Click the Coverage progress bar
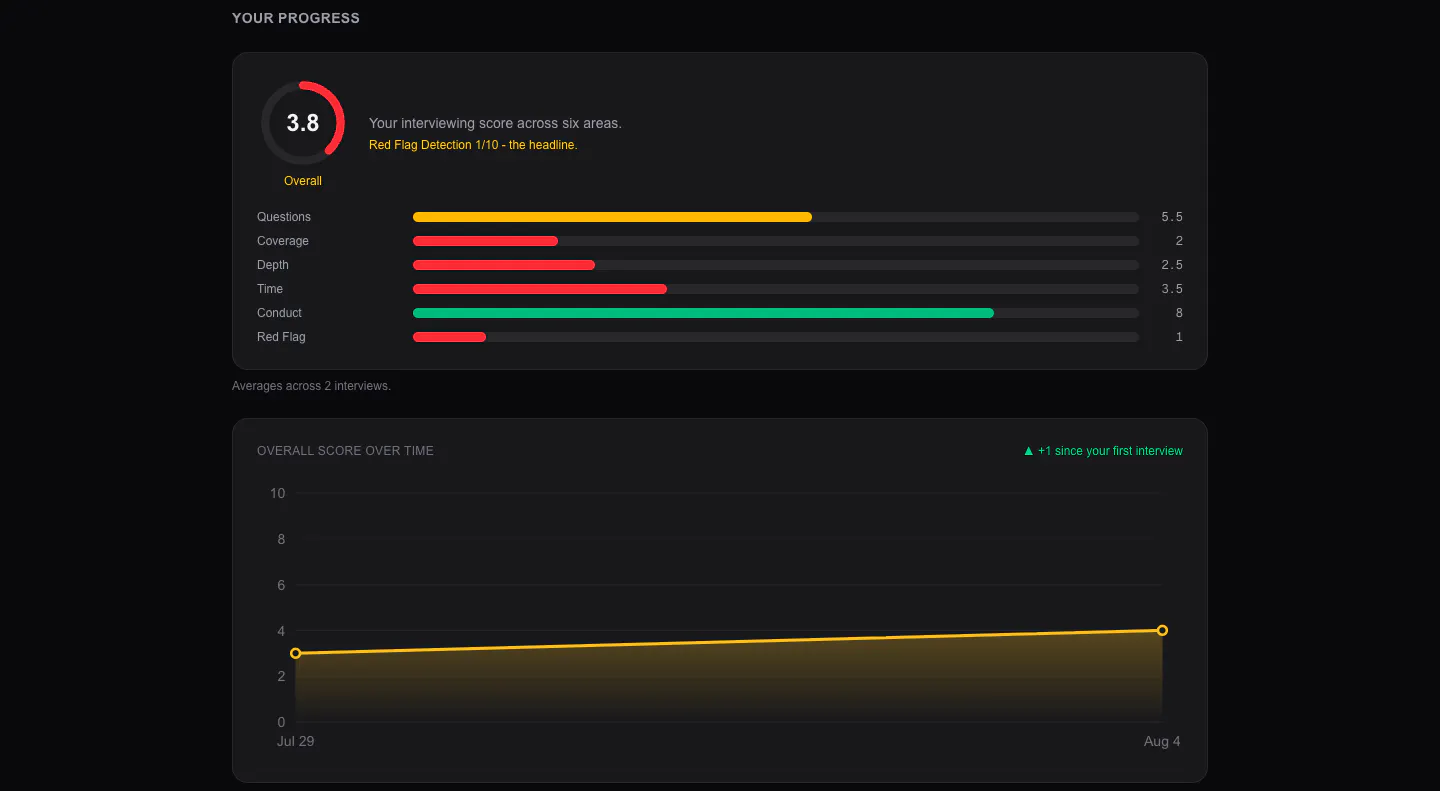 (x=776, y=241)
